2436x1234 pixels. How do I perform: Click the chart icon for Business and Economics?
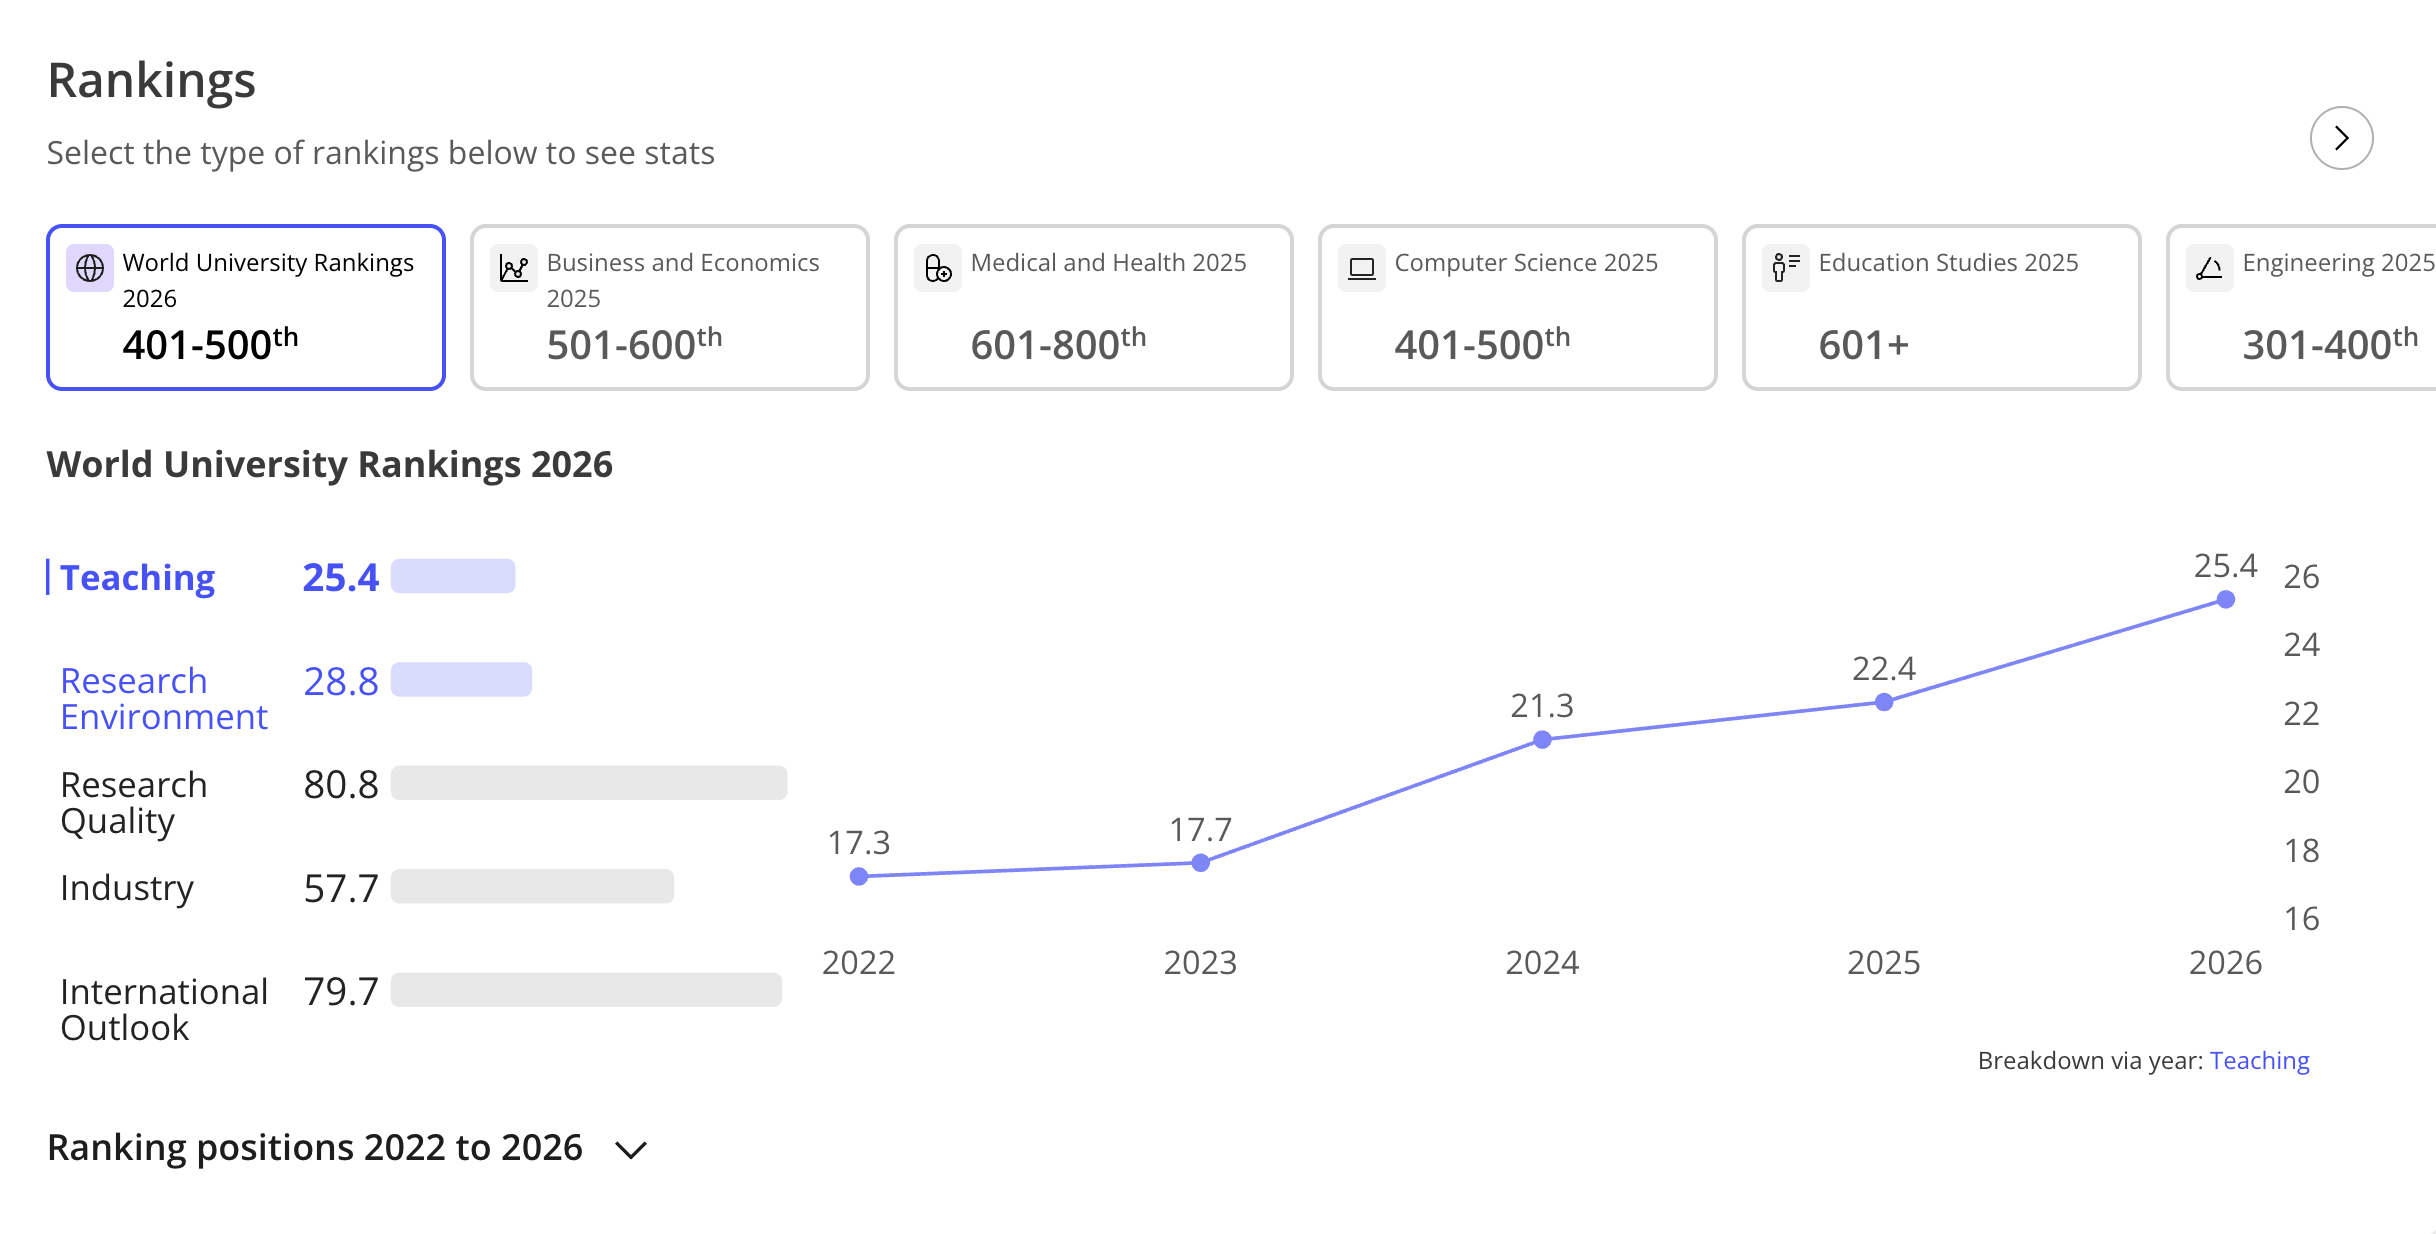click(x=514, y=268)
